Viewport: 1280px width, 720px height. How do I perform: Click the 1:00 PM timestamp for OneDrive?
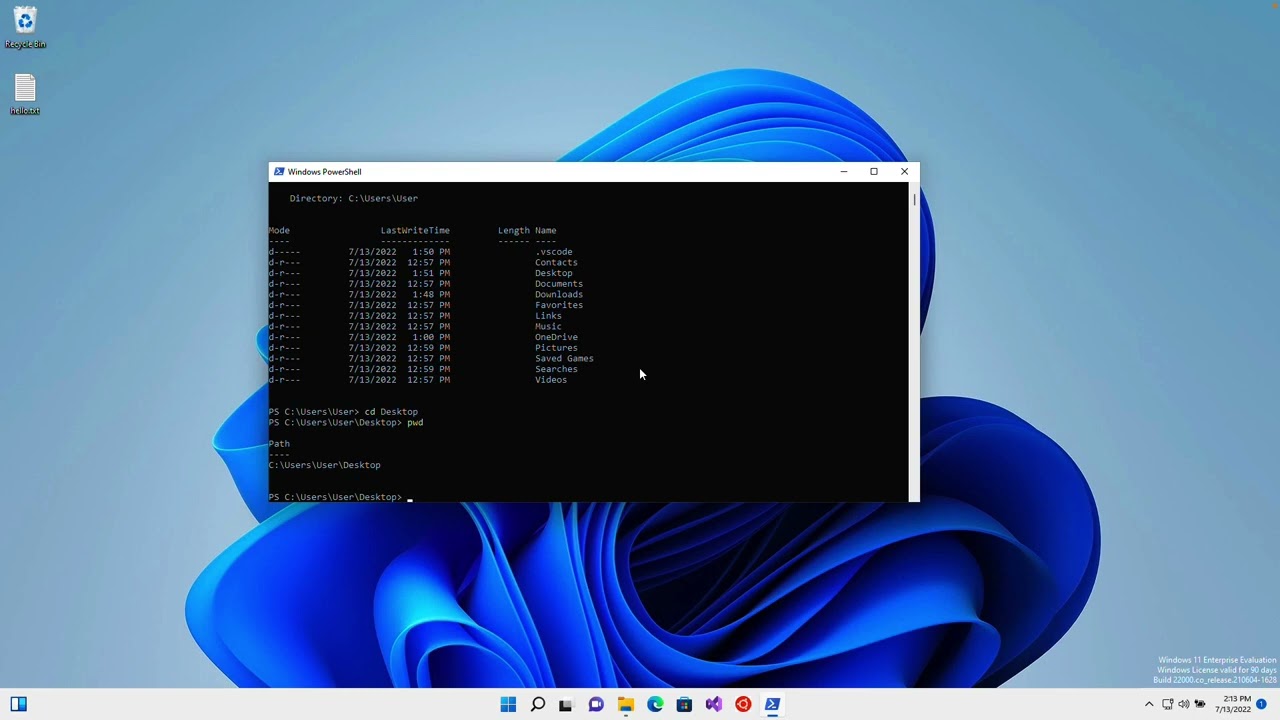coord(431,337)
